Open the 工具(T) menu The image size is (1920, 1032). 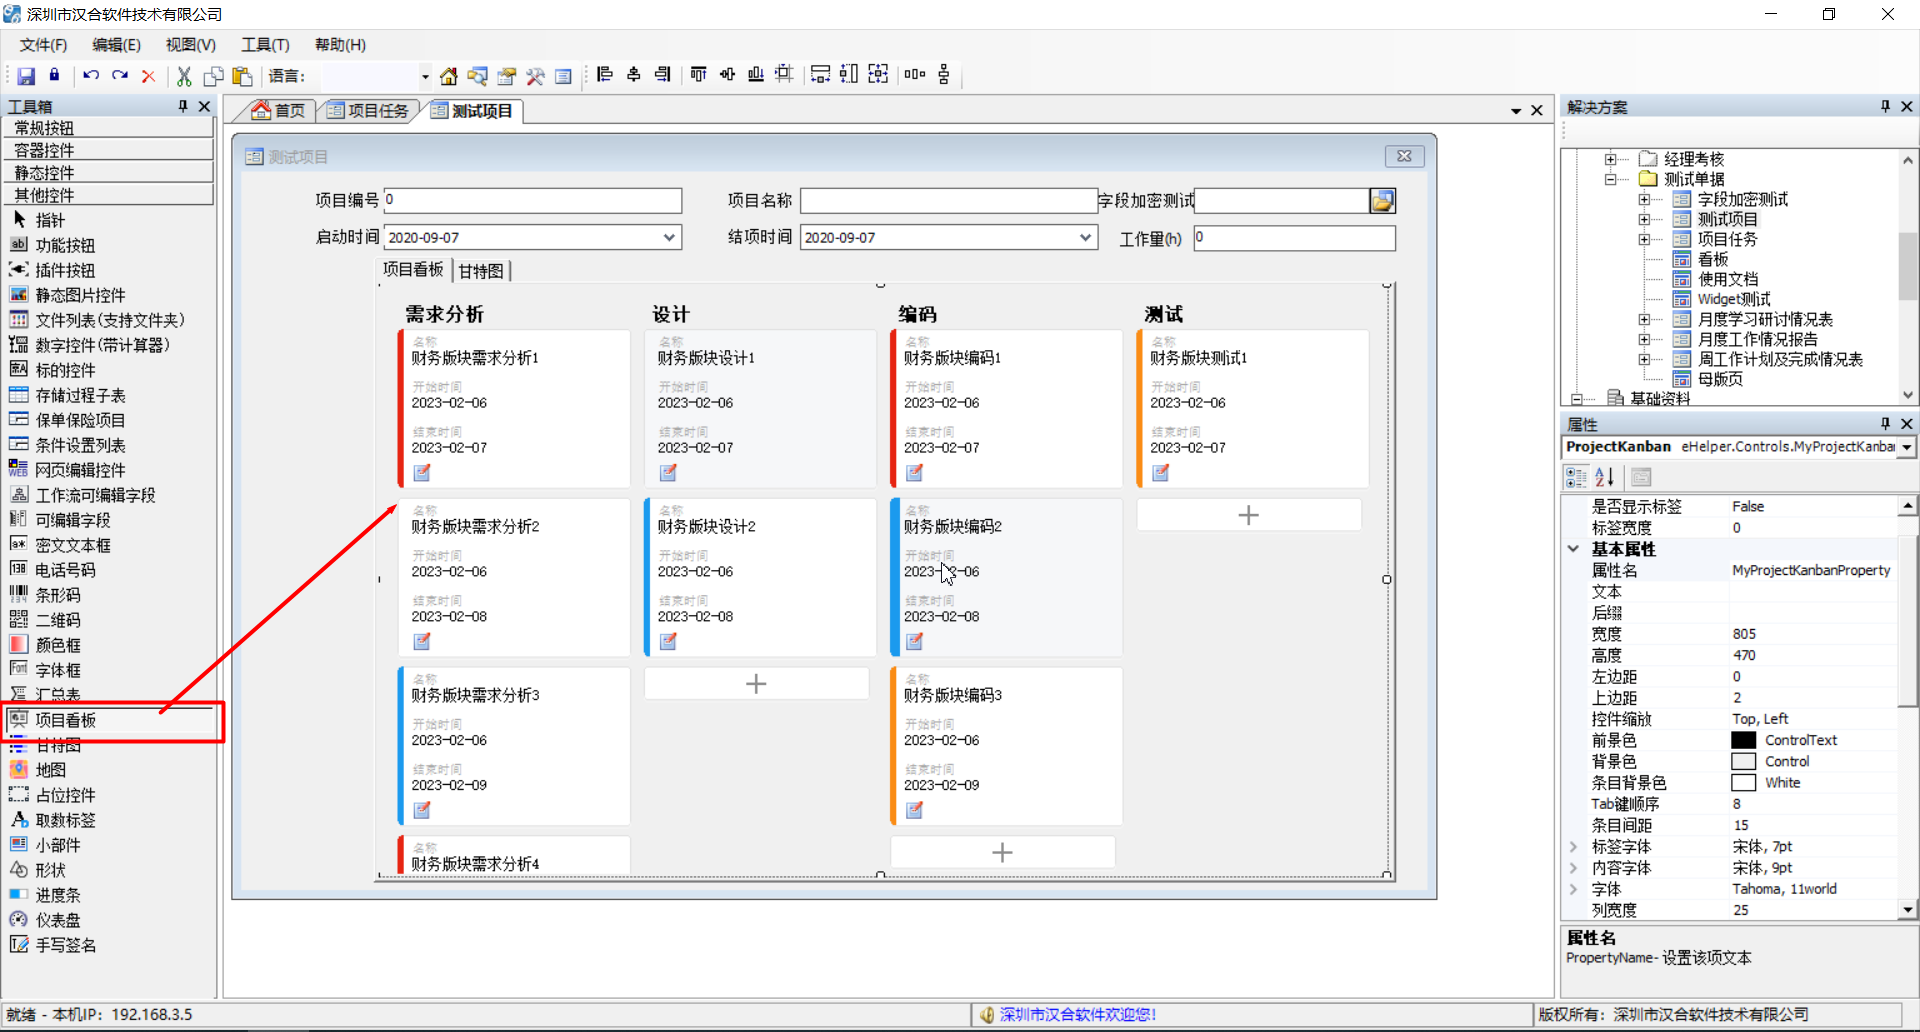point(265,45)
